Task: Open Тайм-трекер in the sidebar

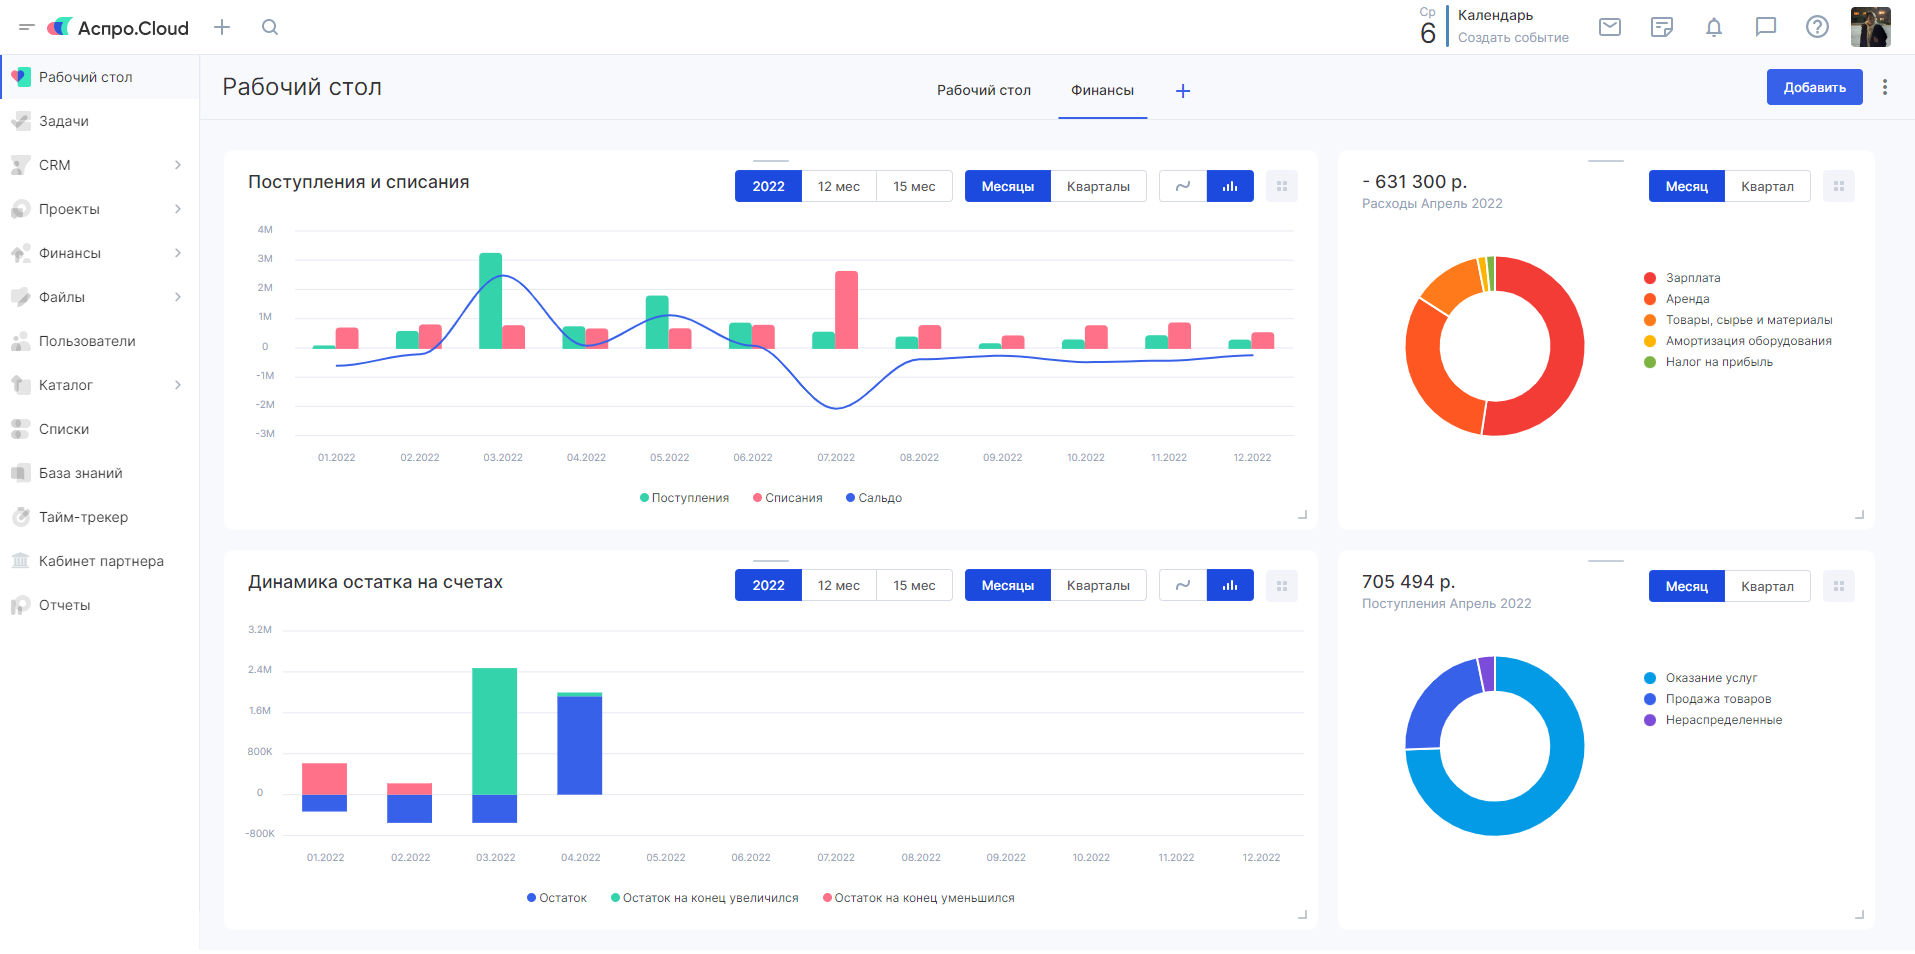Action: (83, 517)
